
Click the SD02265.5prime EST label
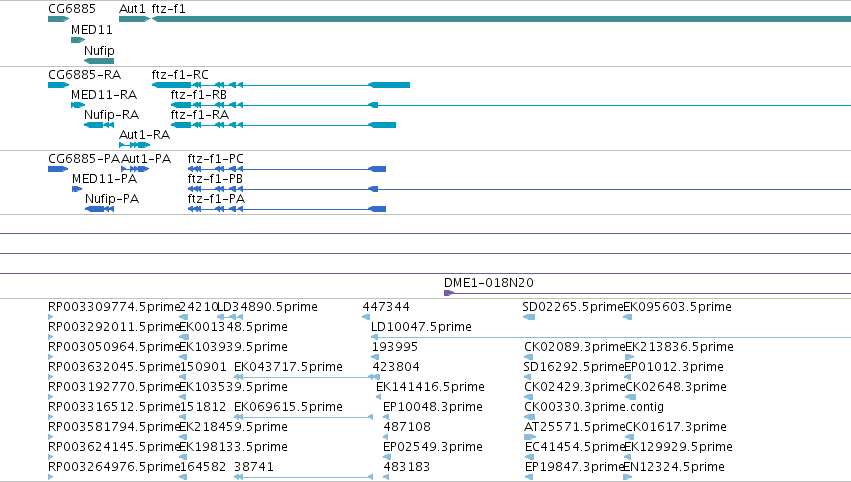tap(573, 307)
